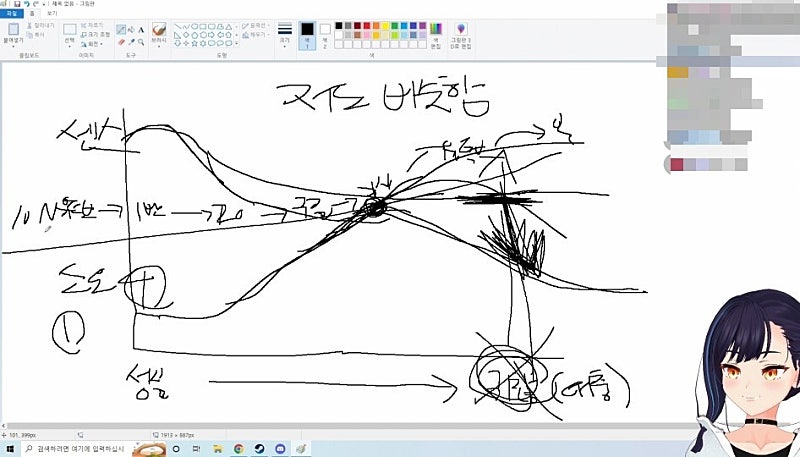The image size is (800, 457).
Task: Click the Save icon in quick access toolbar
Action: [17, 4]
